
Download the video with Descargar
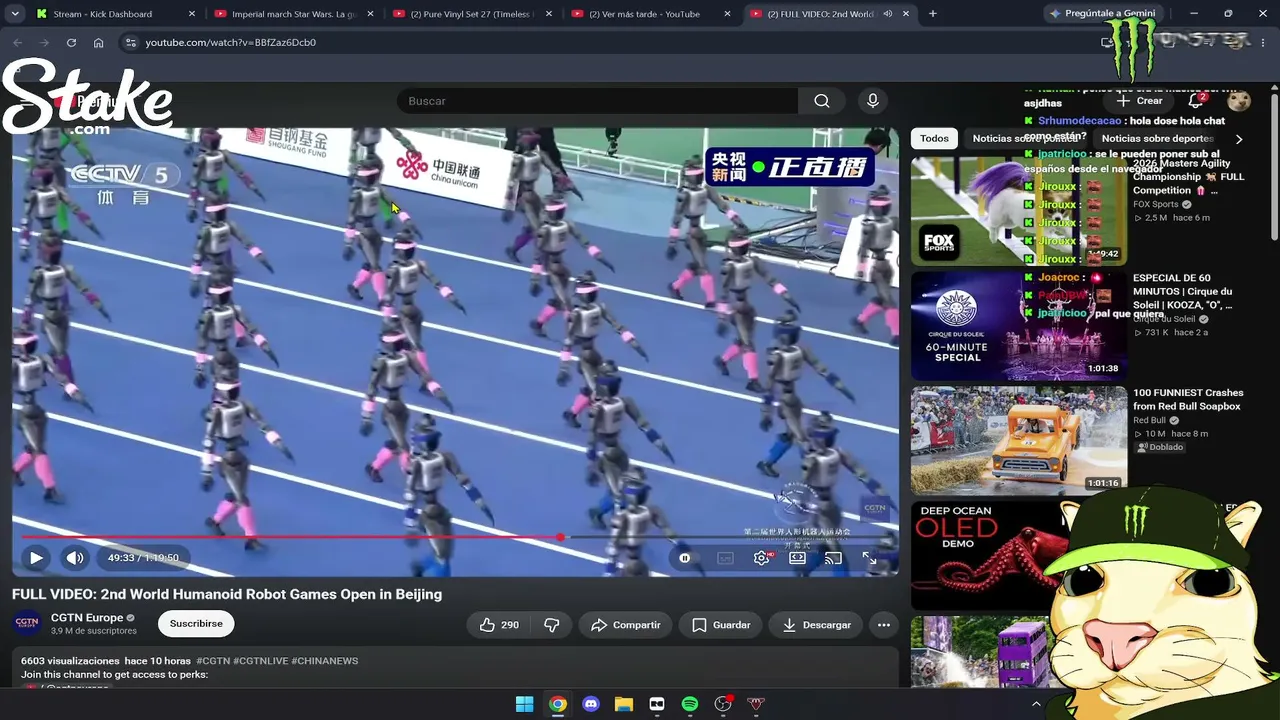[x=816, y=625]
